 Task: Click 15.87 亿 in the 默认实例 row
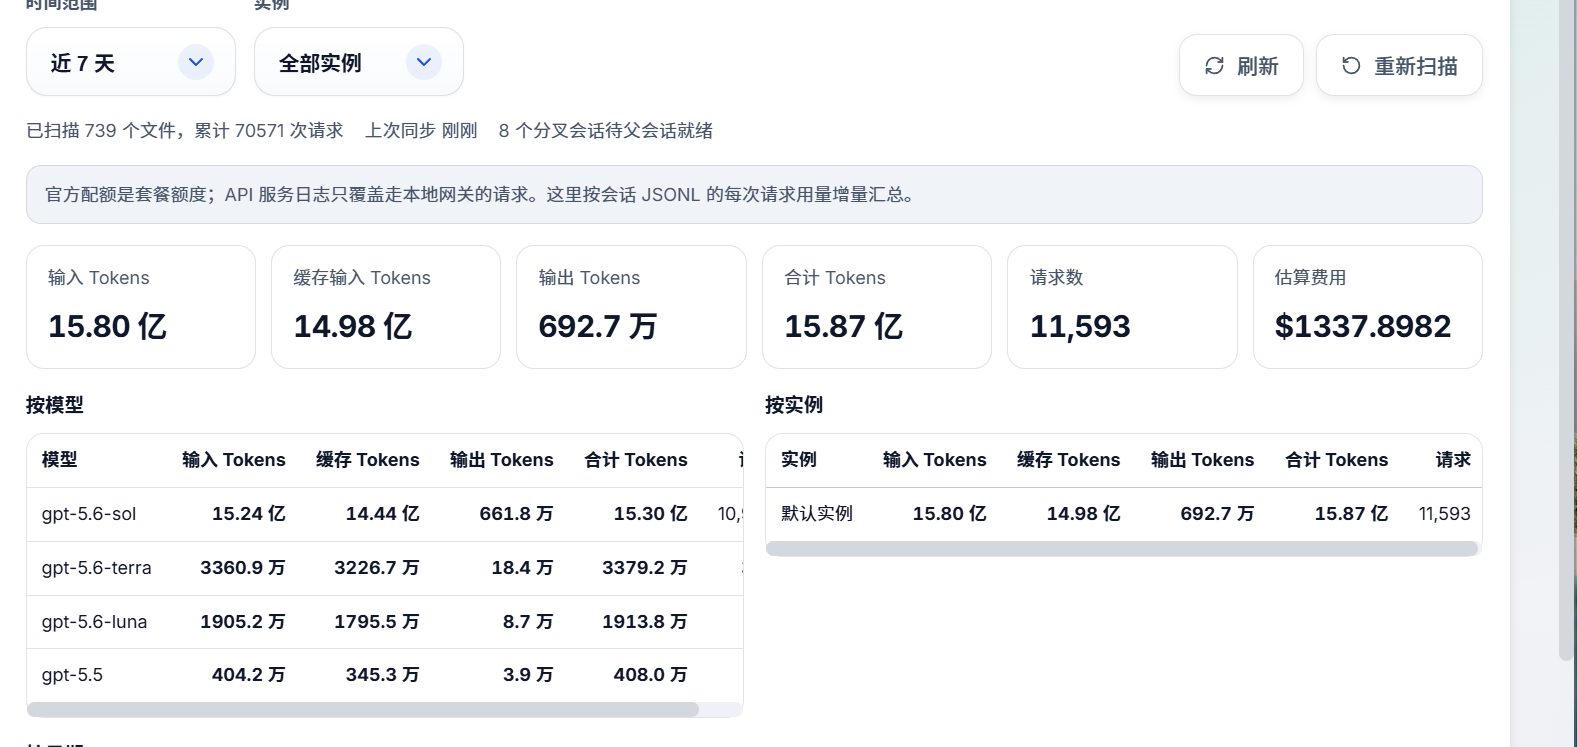coord(1352,514)
